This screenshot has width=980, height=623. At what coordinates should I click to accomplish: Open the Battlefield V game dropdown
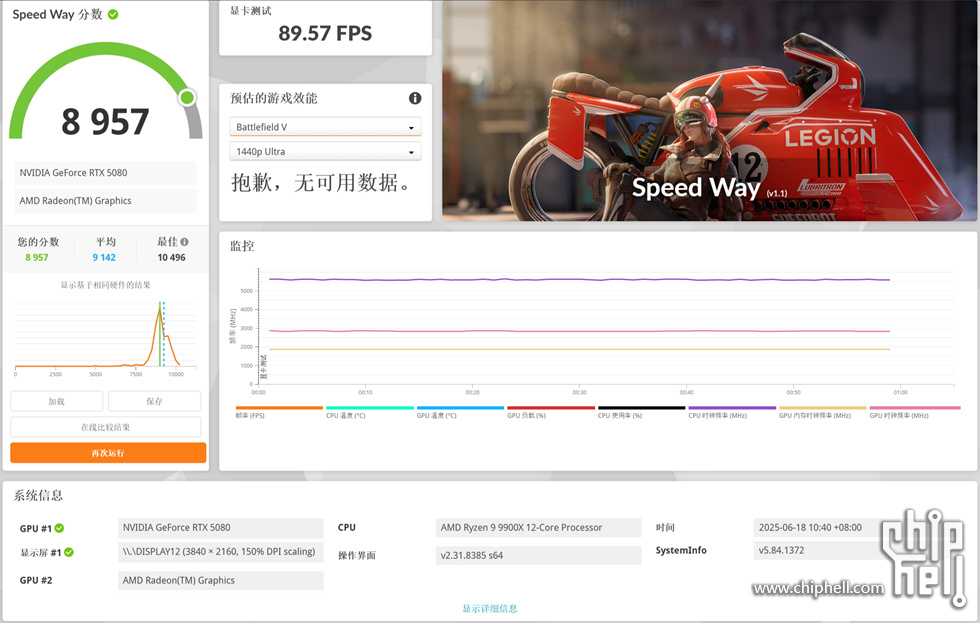326,127
